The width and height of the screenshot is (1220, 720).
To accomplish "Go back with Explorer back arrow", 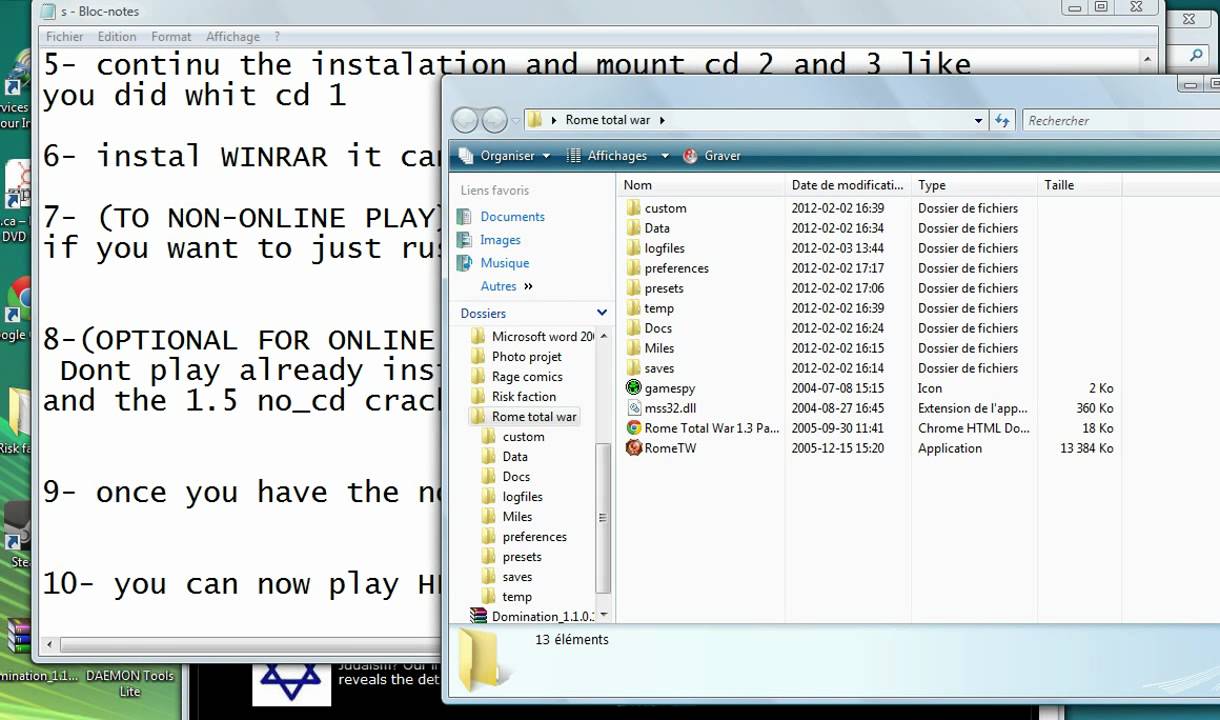I will 465,120.
